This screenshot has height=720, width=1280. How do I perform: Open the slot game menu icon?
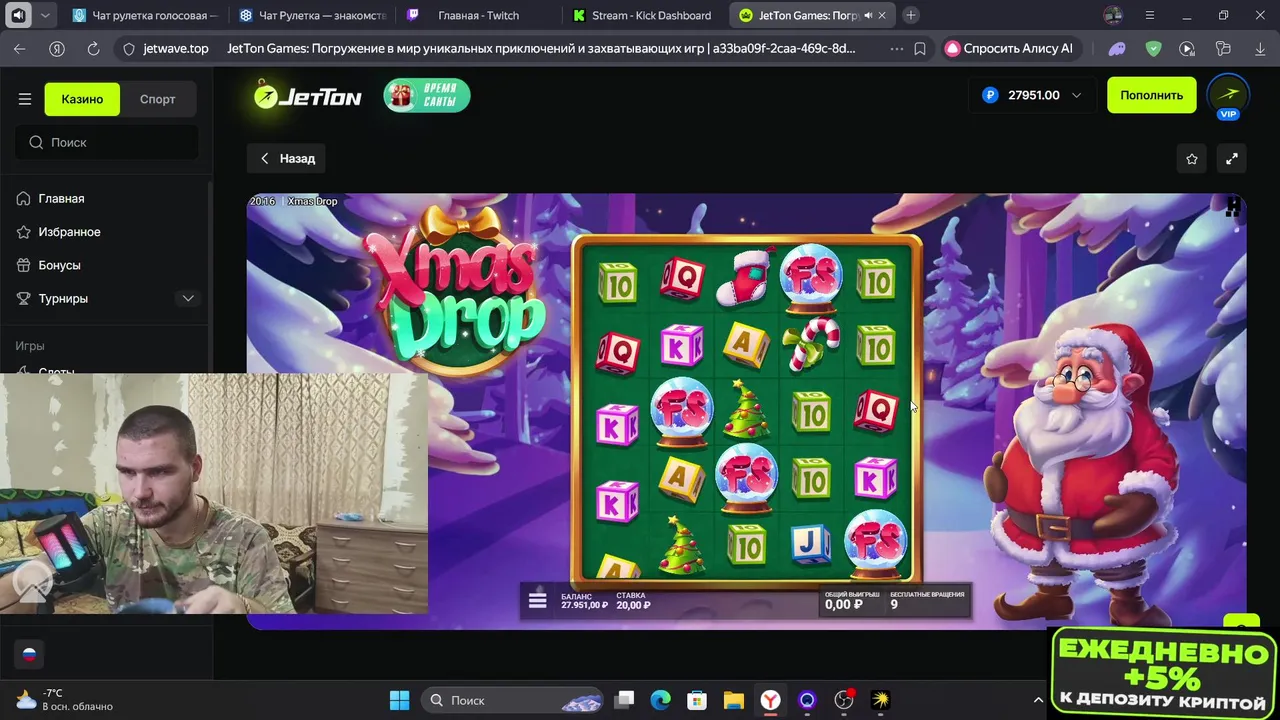point(537,600)
